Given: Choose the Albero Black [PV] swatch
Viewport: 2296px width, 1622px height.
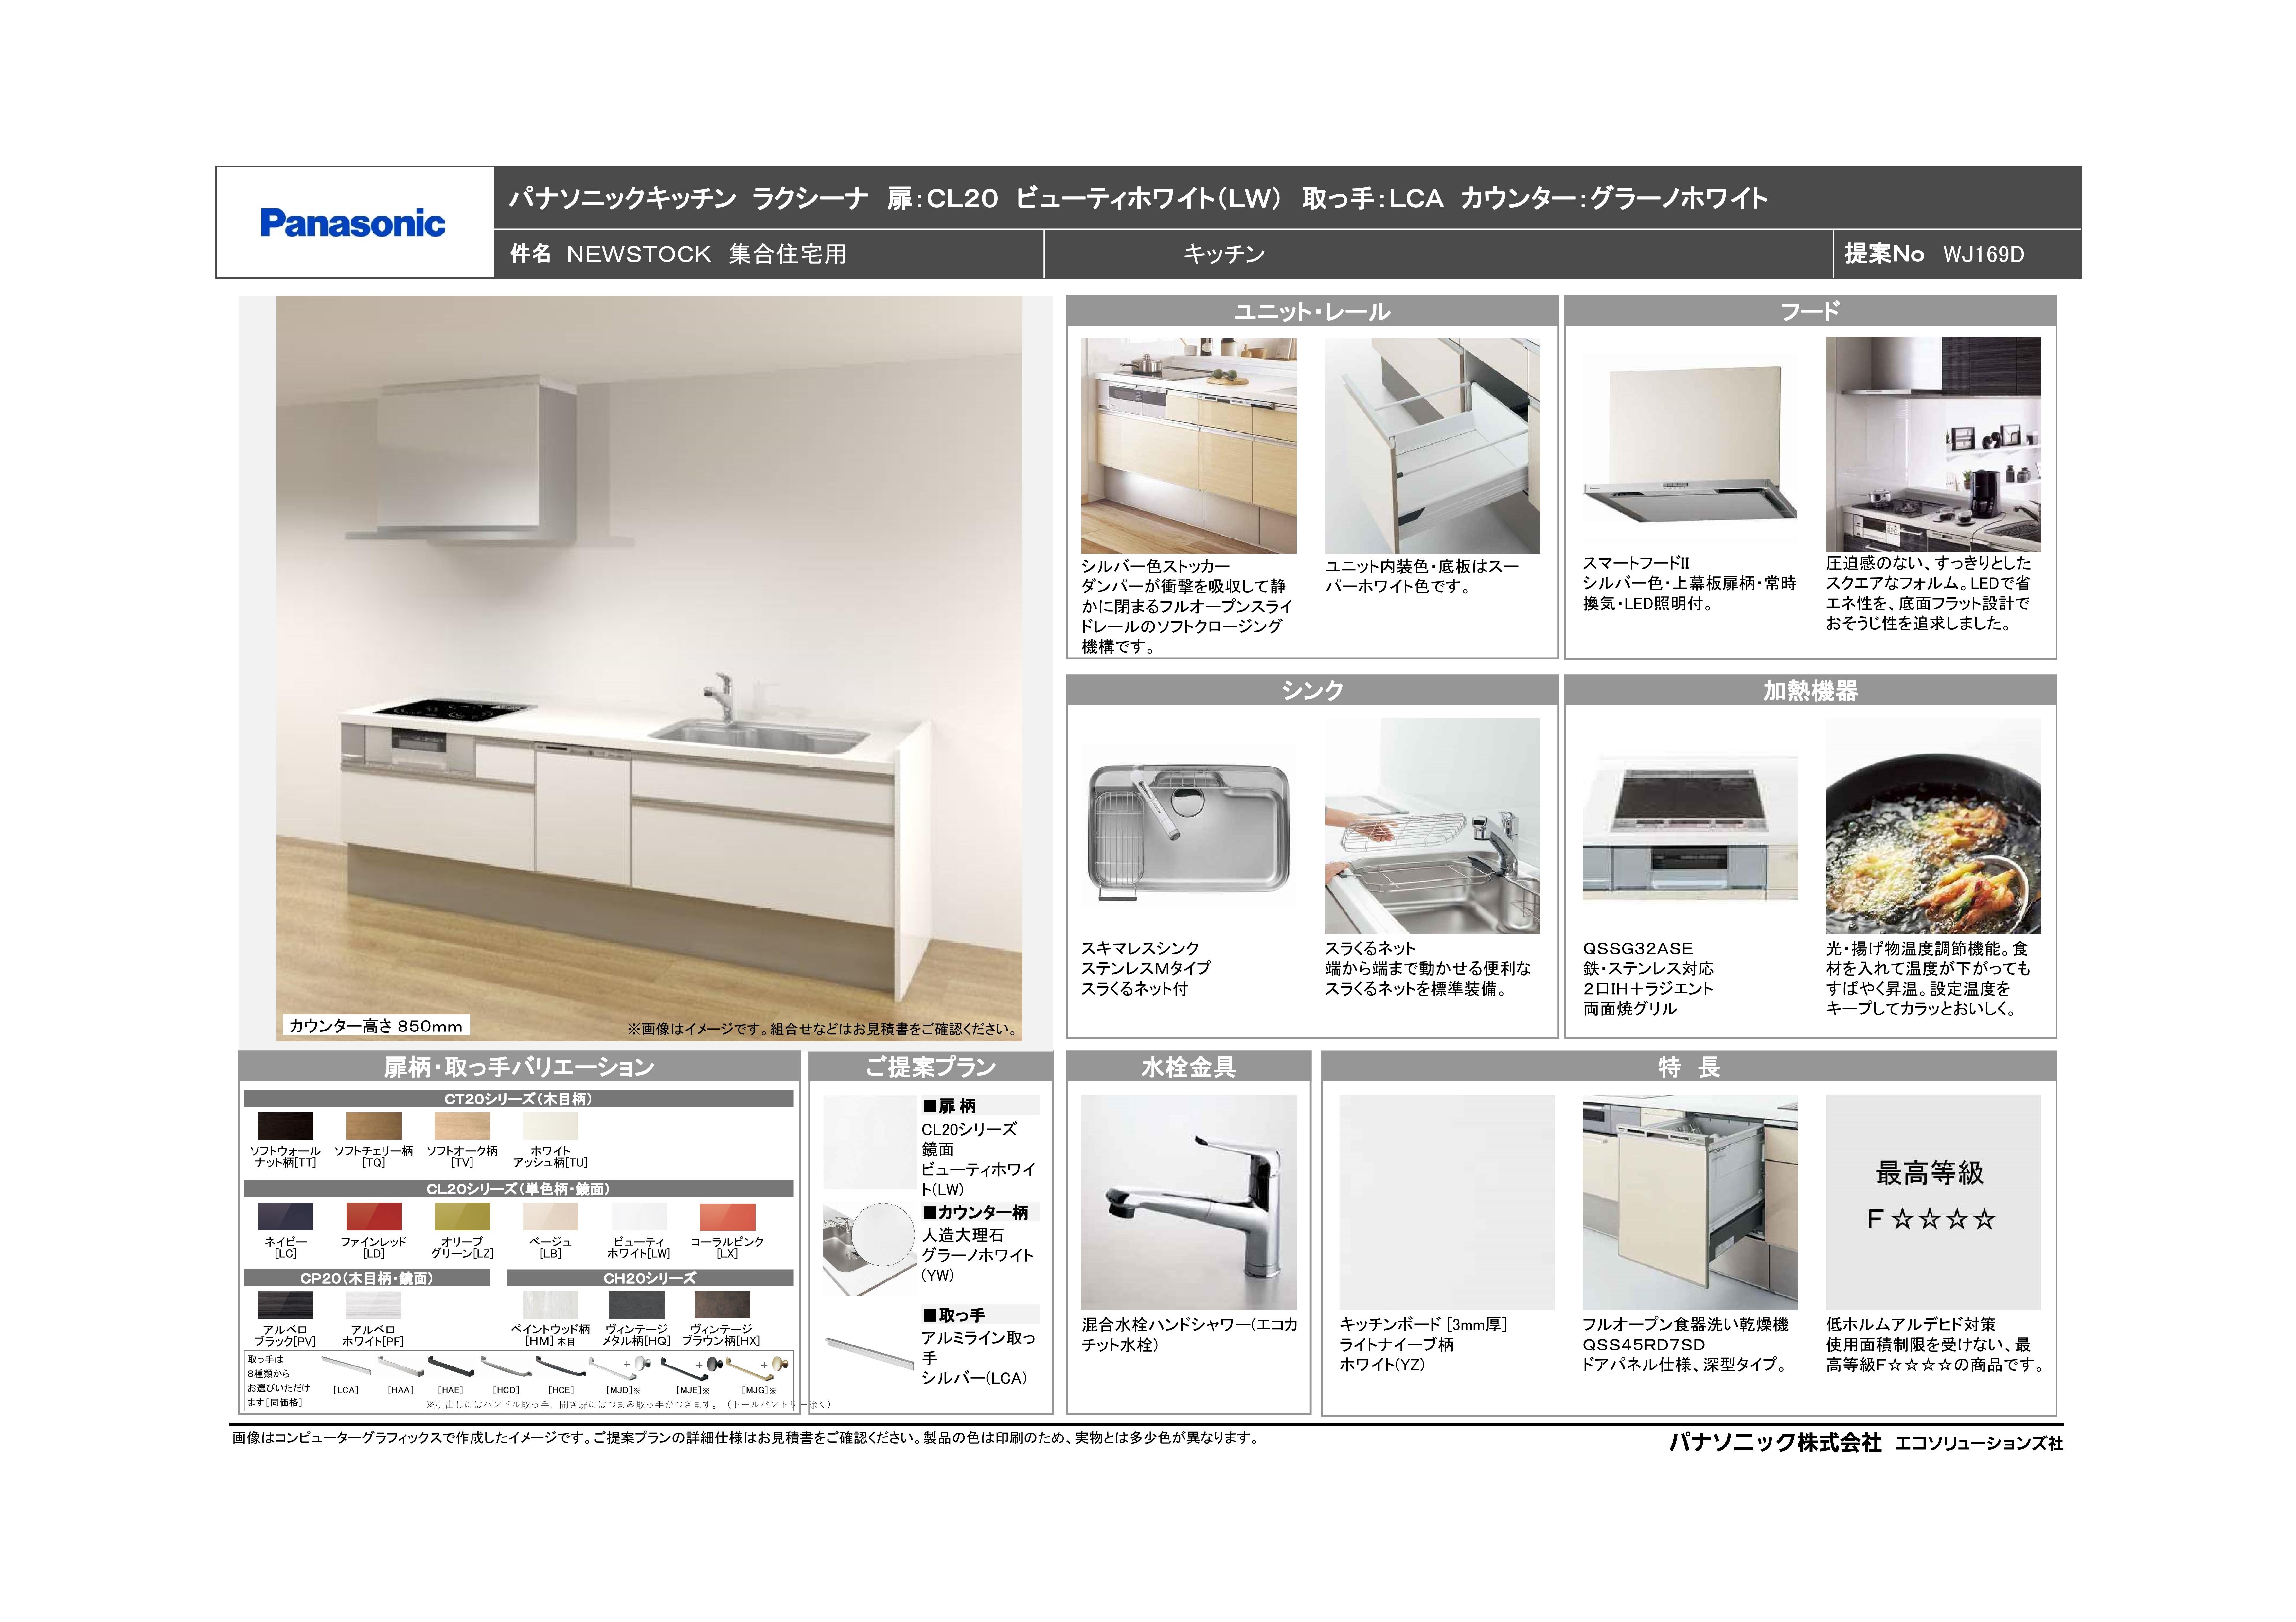Looking at the screenshot, I should pyautogui.click(x=285, y=1305).
